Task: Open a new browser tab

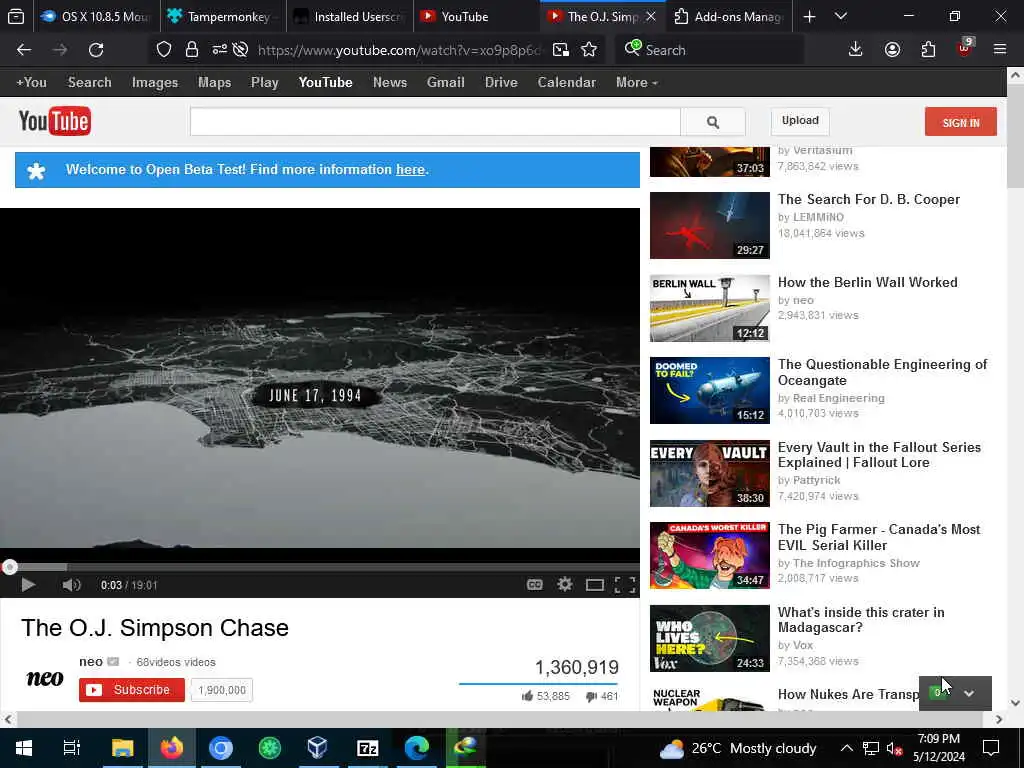Action: (x=809, y=16)
